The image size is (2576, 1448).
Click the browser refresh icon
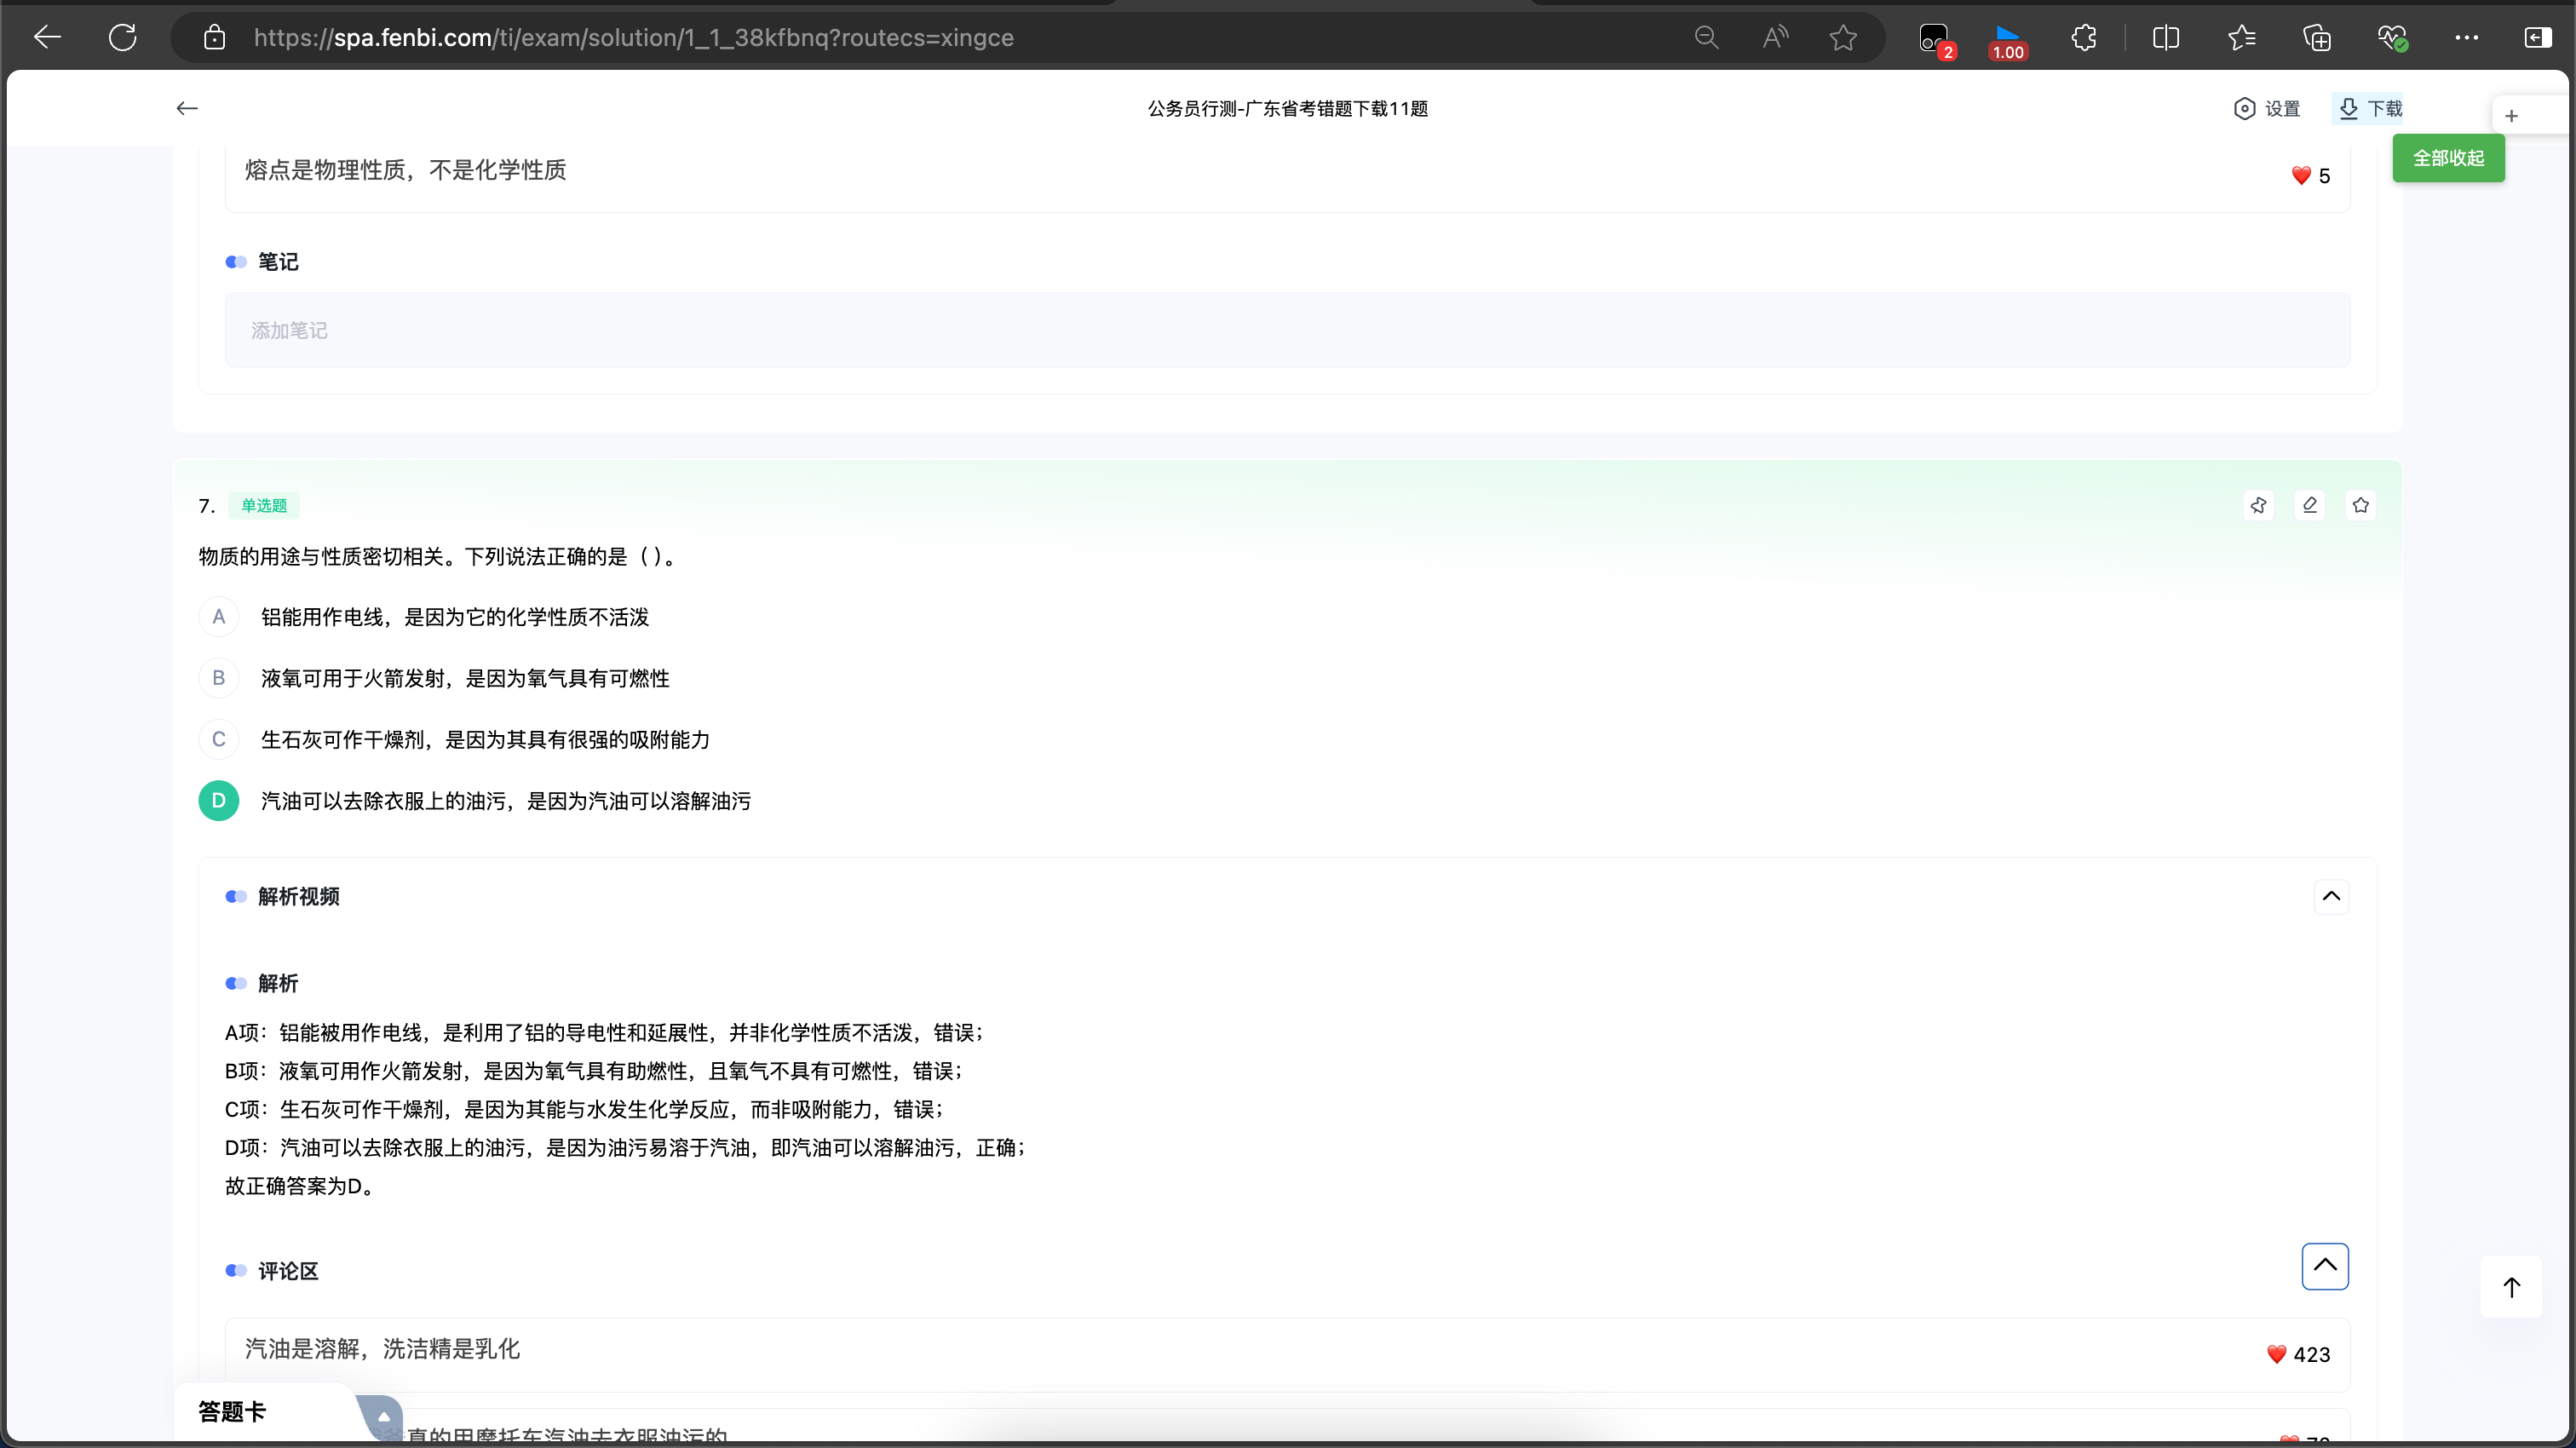pos(122,38)
